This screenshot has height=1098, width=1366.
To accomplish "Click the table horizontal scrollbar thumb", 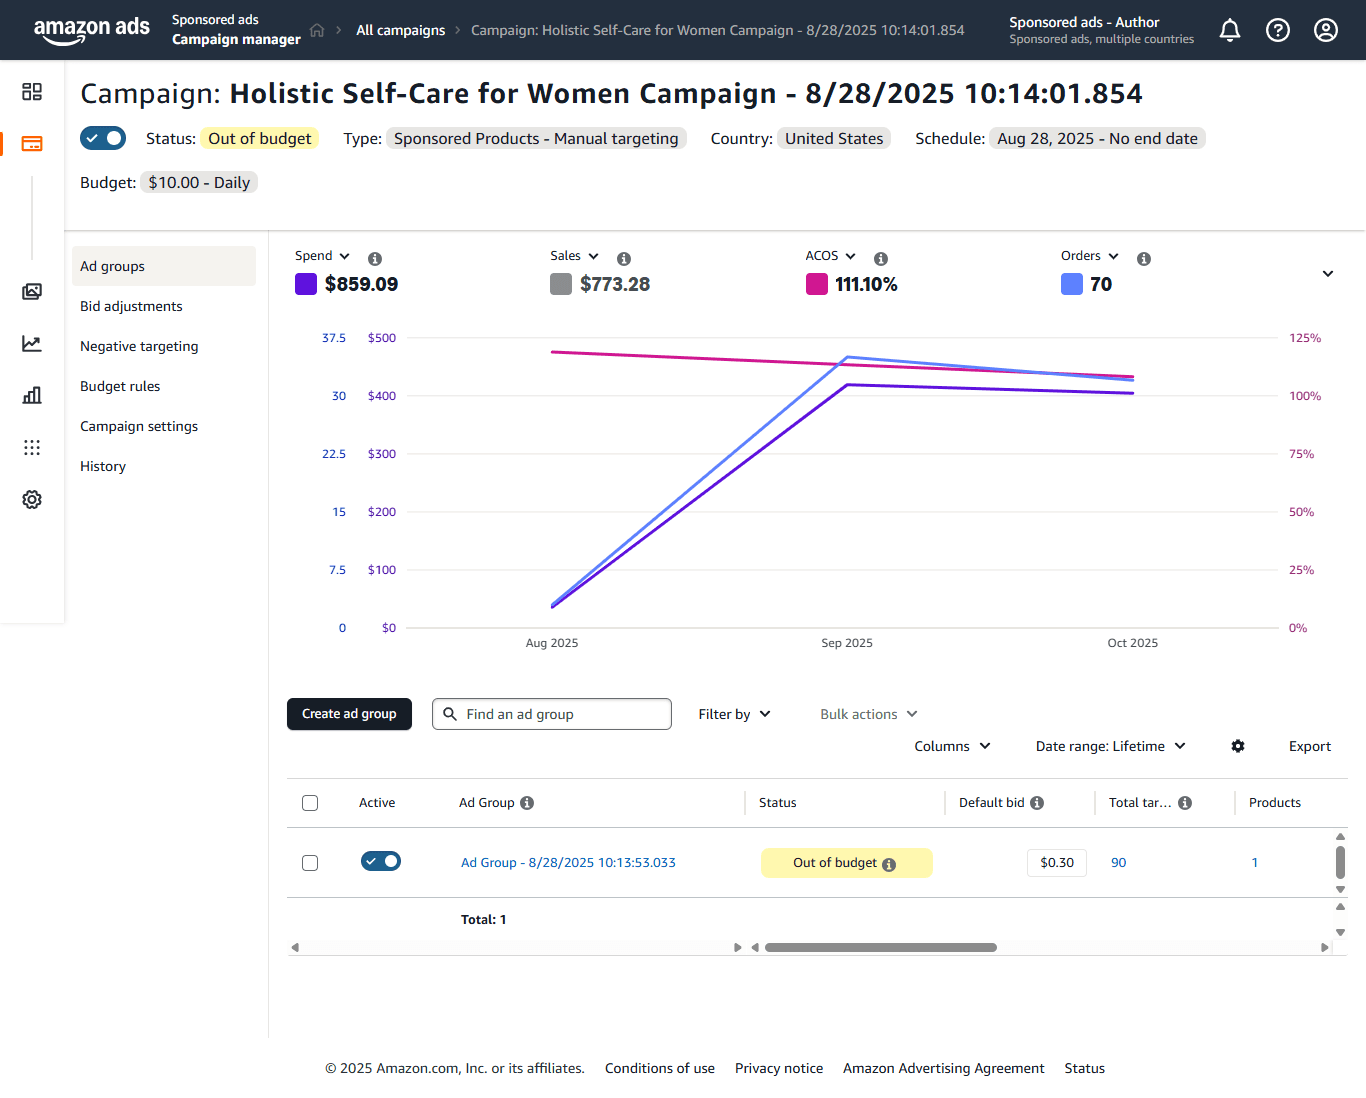I will pos(881,947).
